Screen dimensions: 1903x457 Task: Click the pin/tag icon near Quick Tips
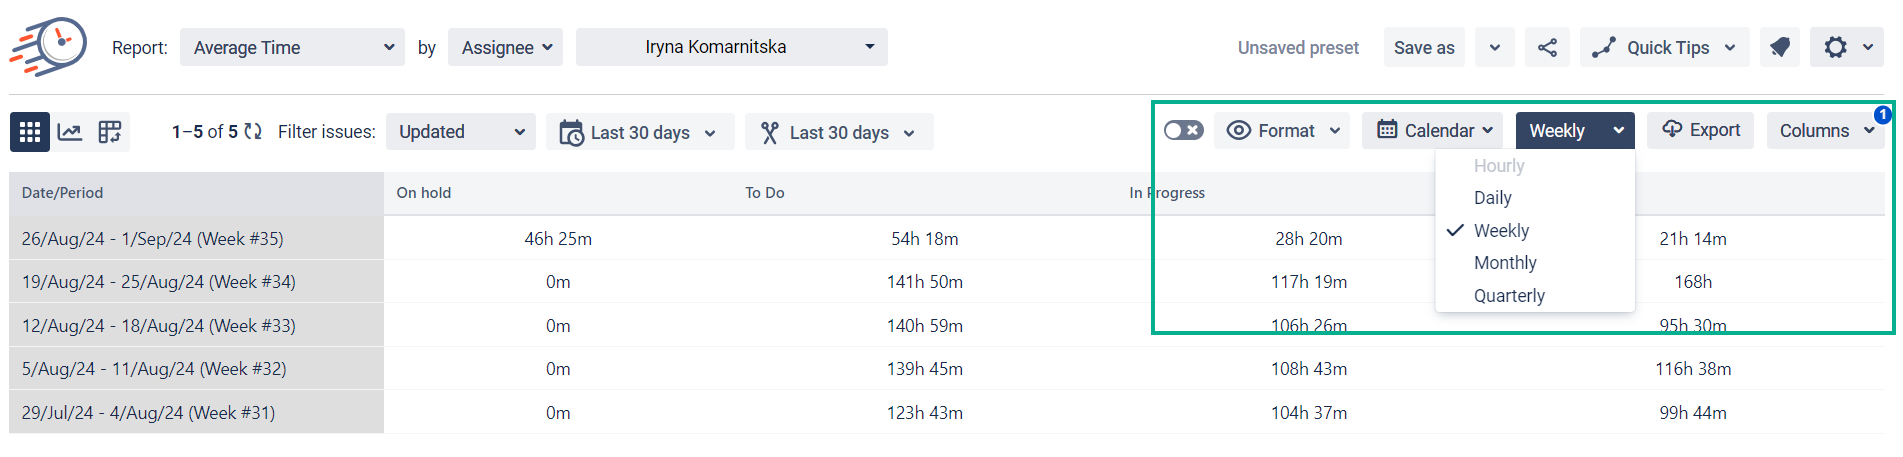point(1780,48)
